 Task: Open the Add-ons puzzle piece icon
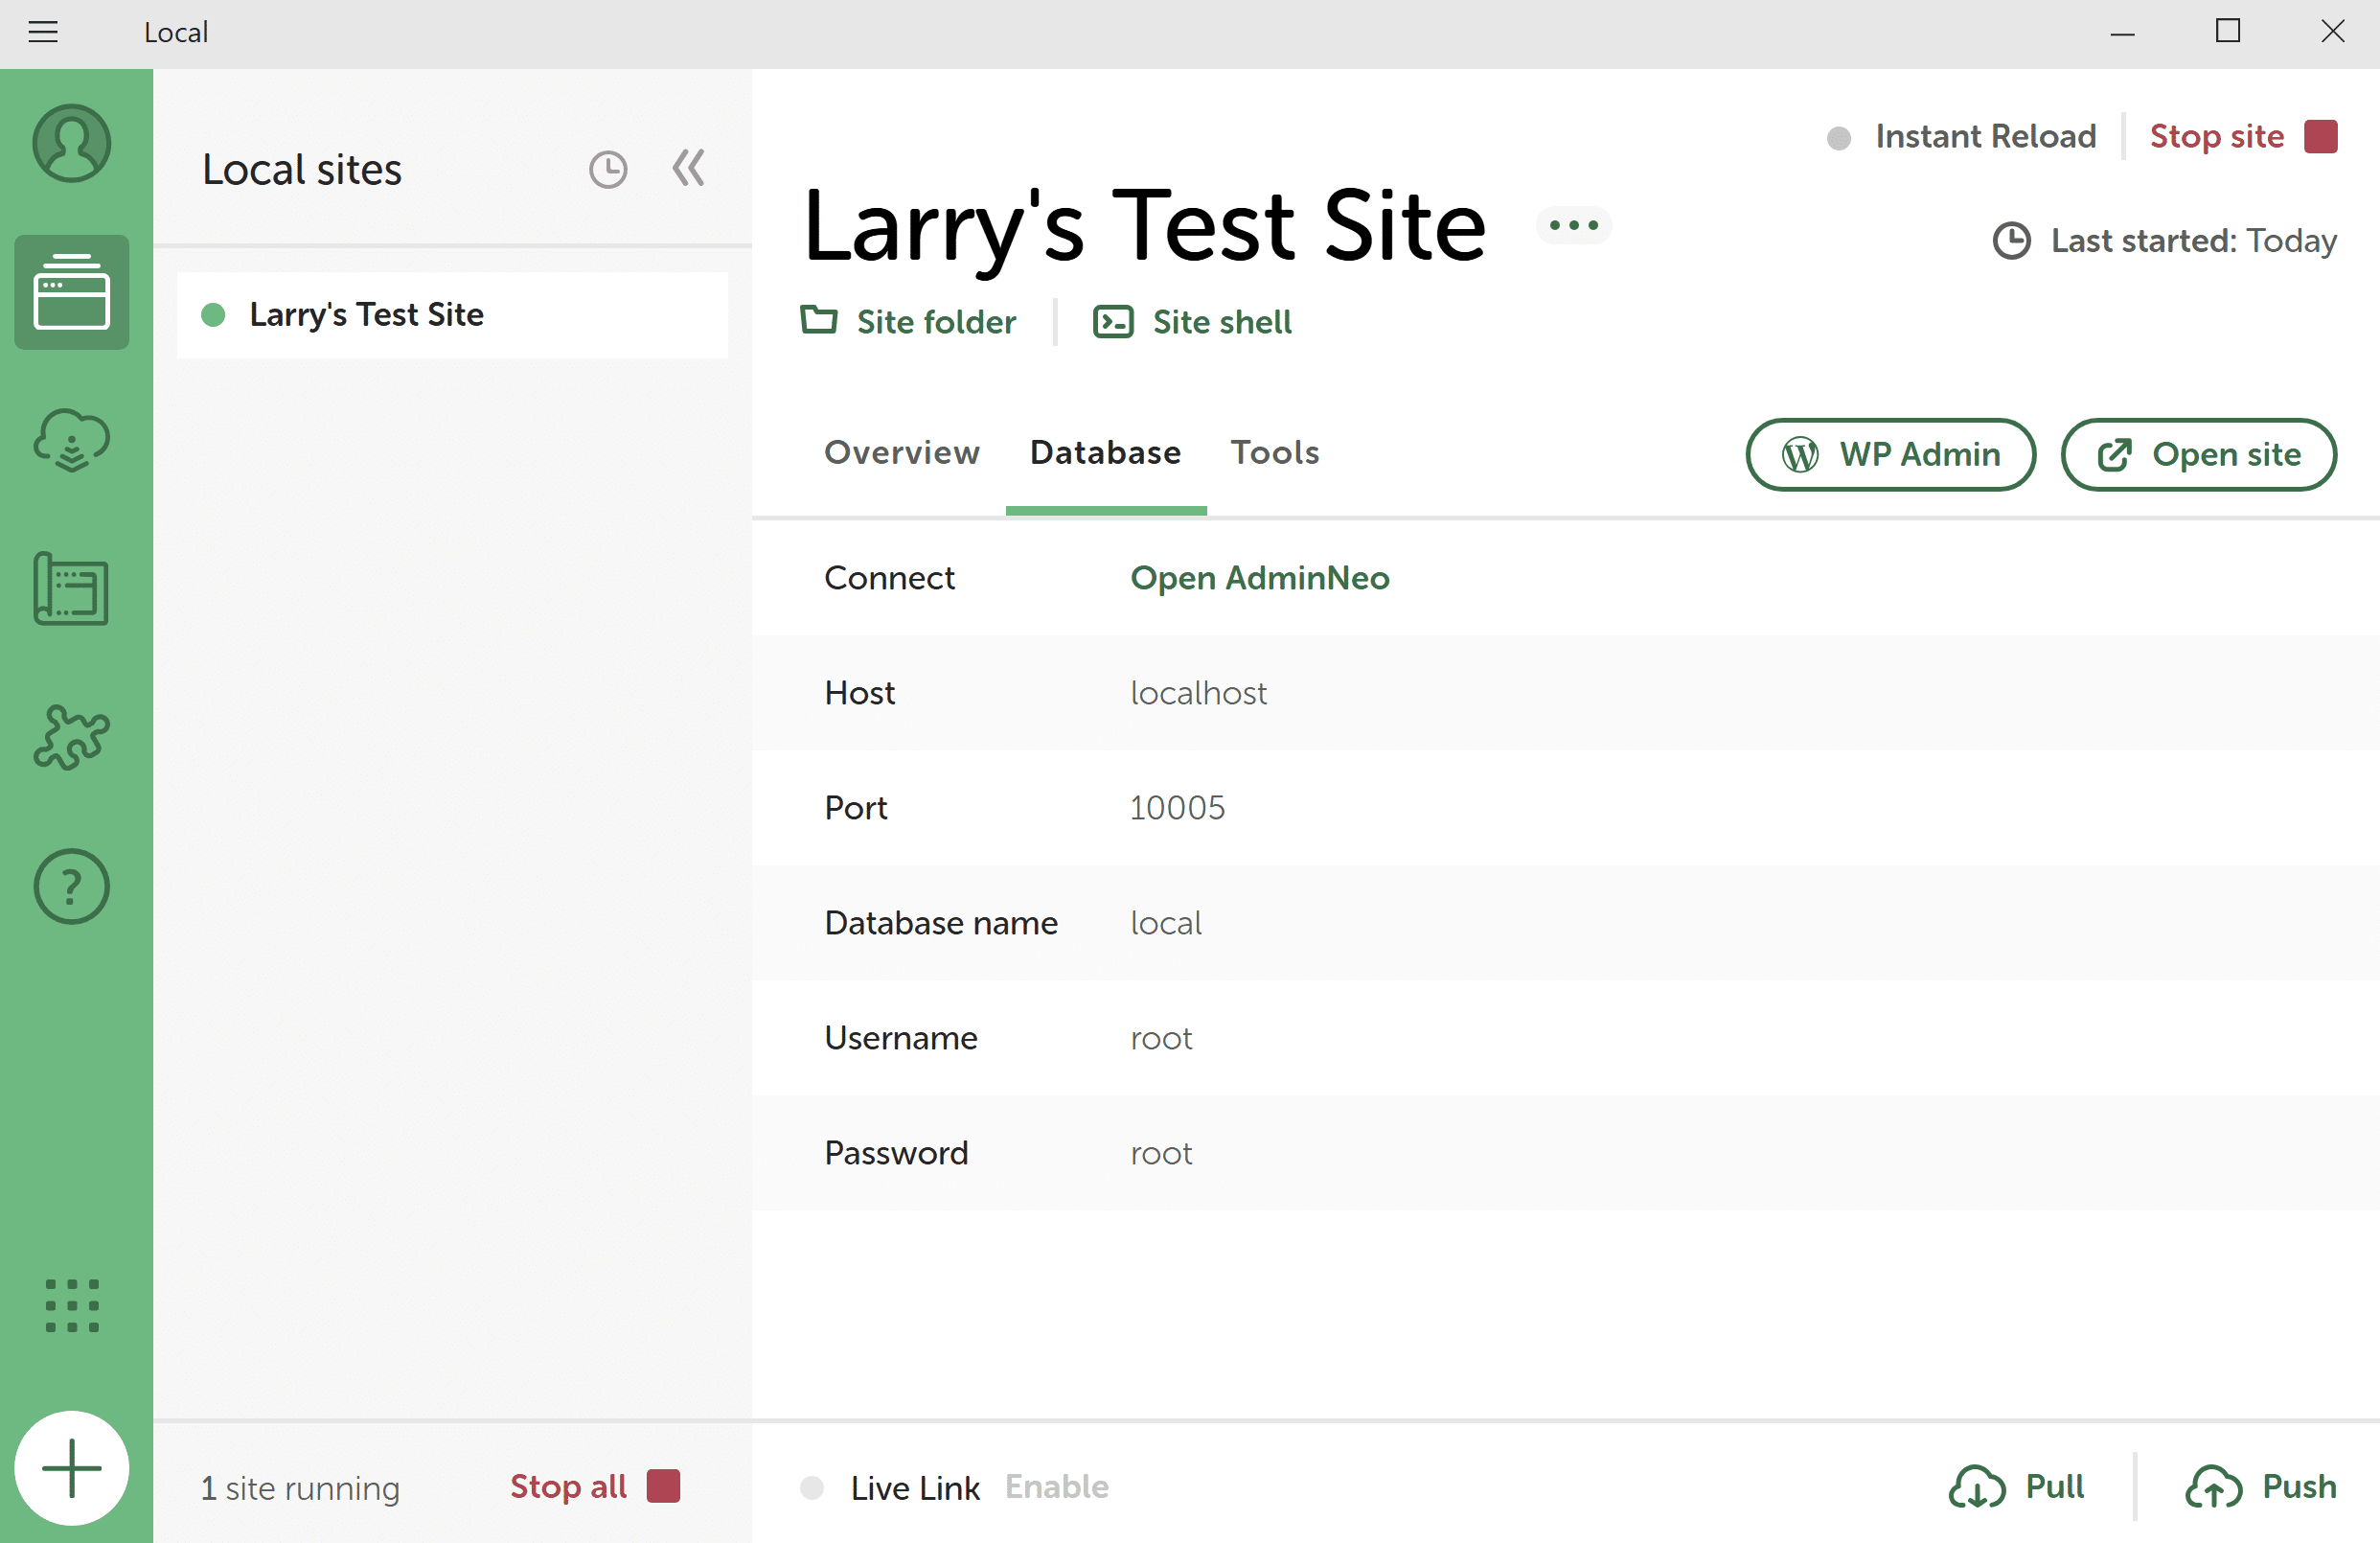coord(71,738)
